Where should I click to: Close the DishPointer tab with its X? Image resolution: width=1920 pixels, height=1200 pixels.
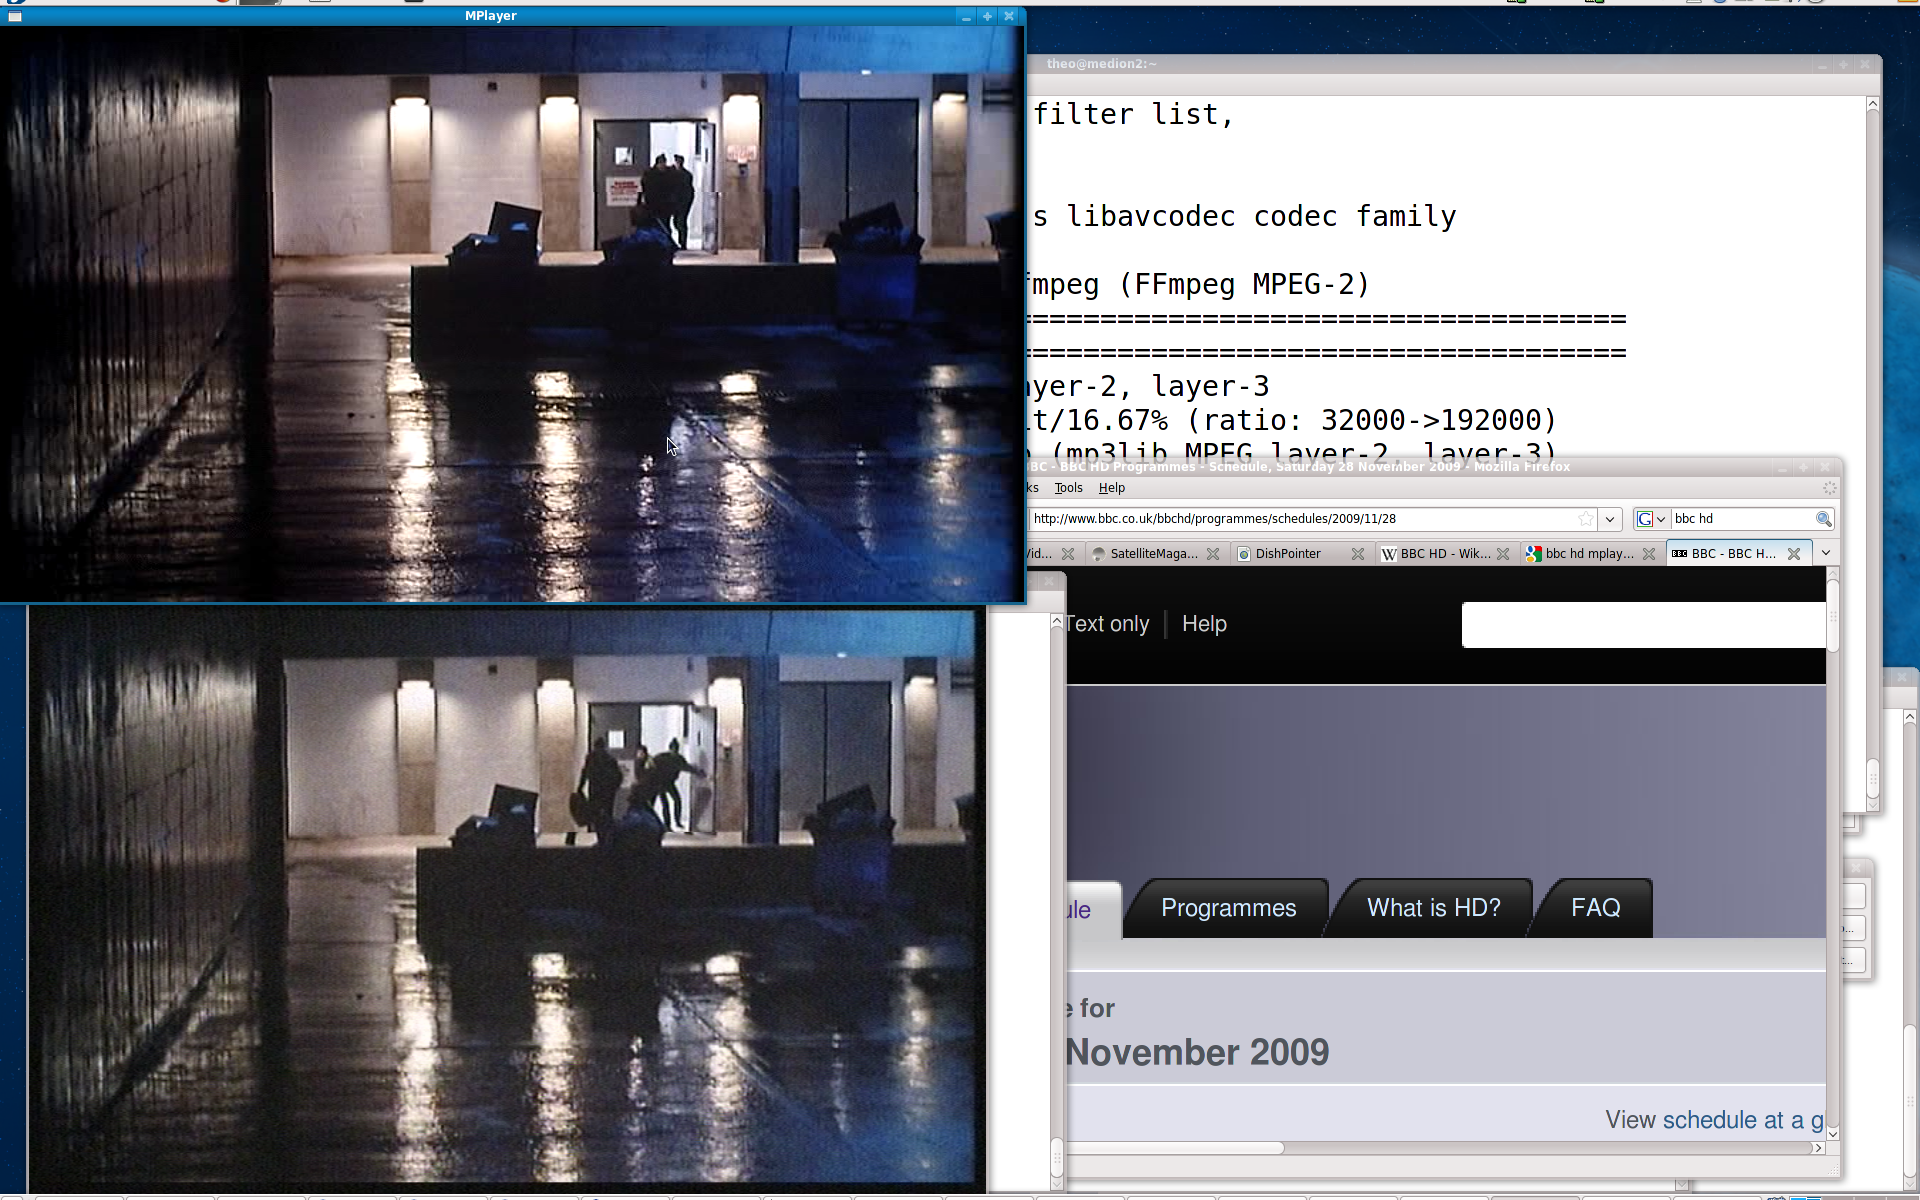[x=1358, y=554]
